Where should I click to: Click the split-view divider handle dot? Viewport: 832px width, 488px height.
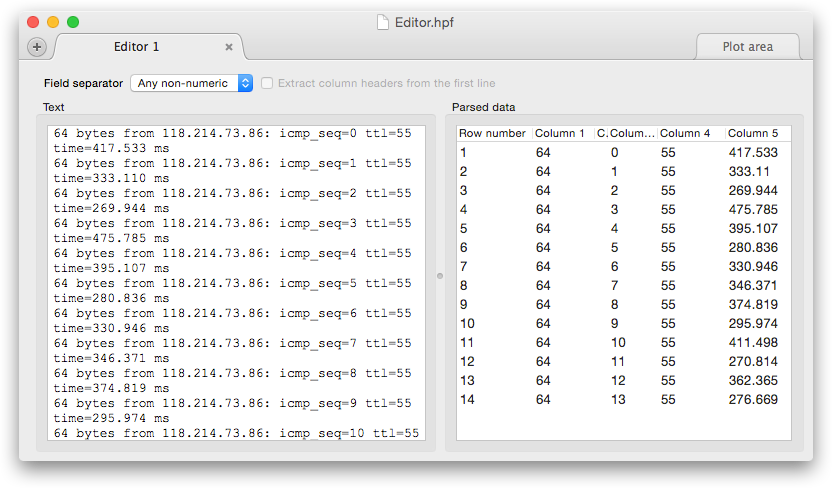pos(440,275)
